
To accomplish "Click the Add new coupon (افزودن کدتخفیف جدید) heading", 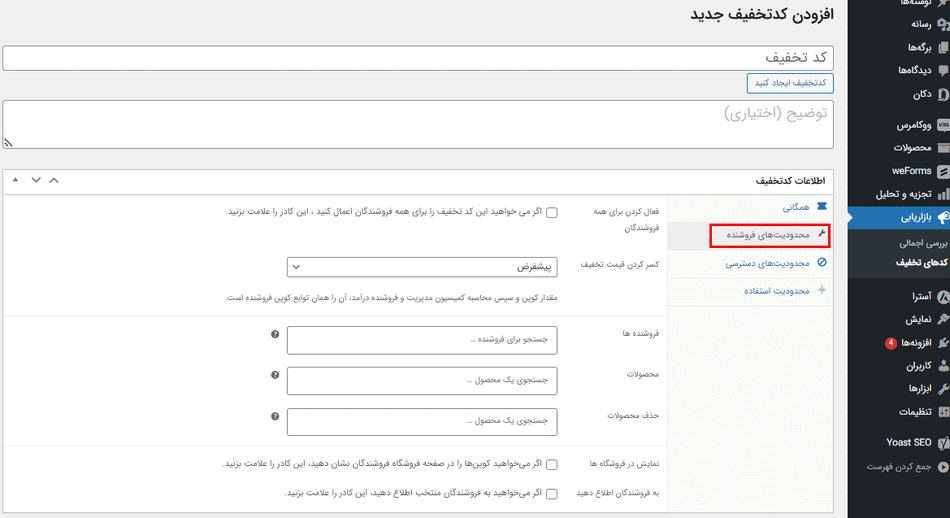I will point(762,15).
